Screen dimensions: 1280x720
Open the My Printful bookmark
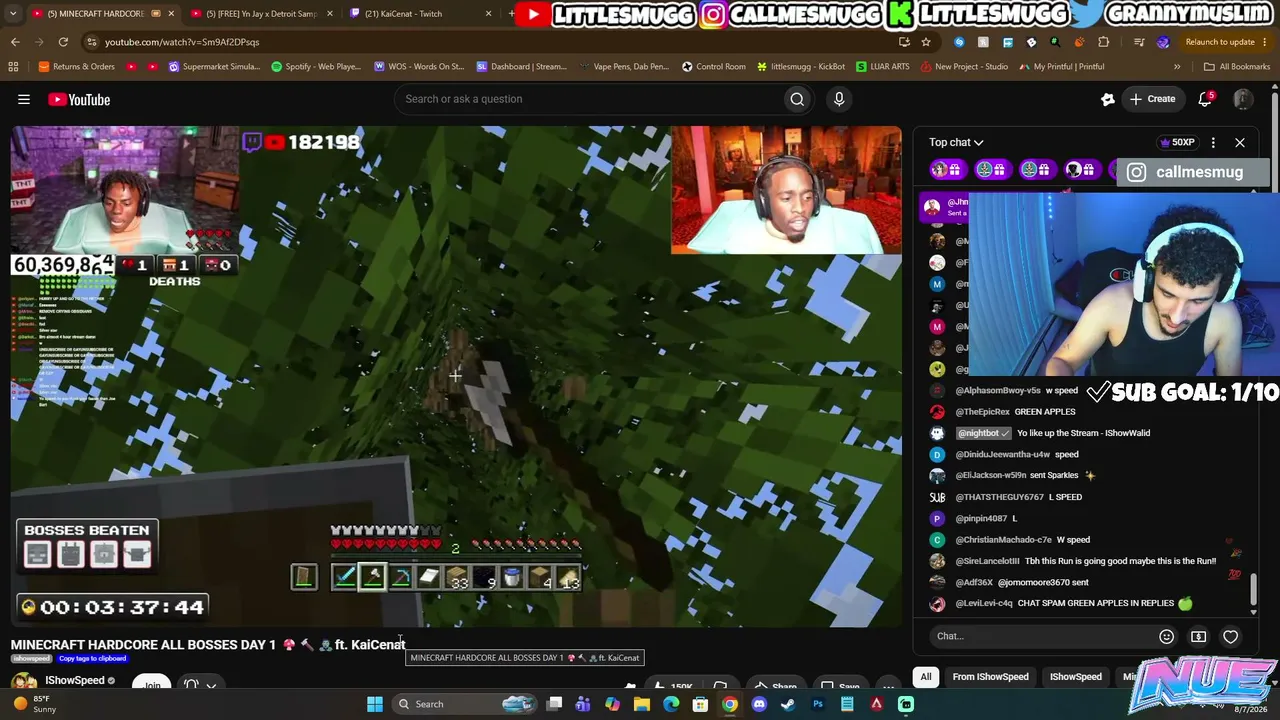1062,67
